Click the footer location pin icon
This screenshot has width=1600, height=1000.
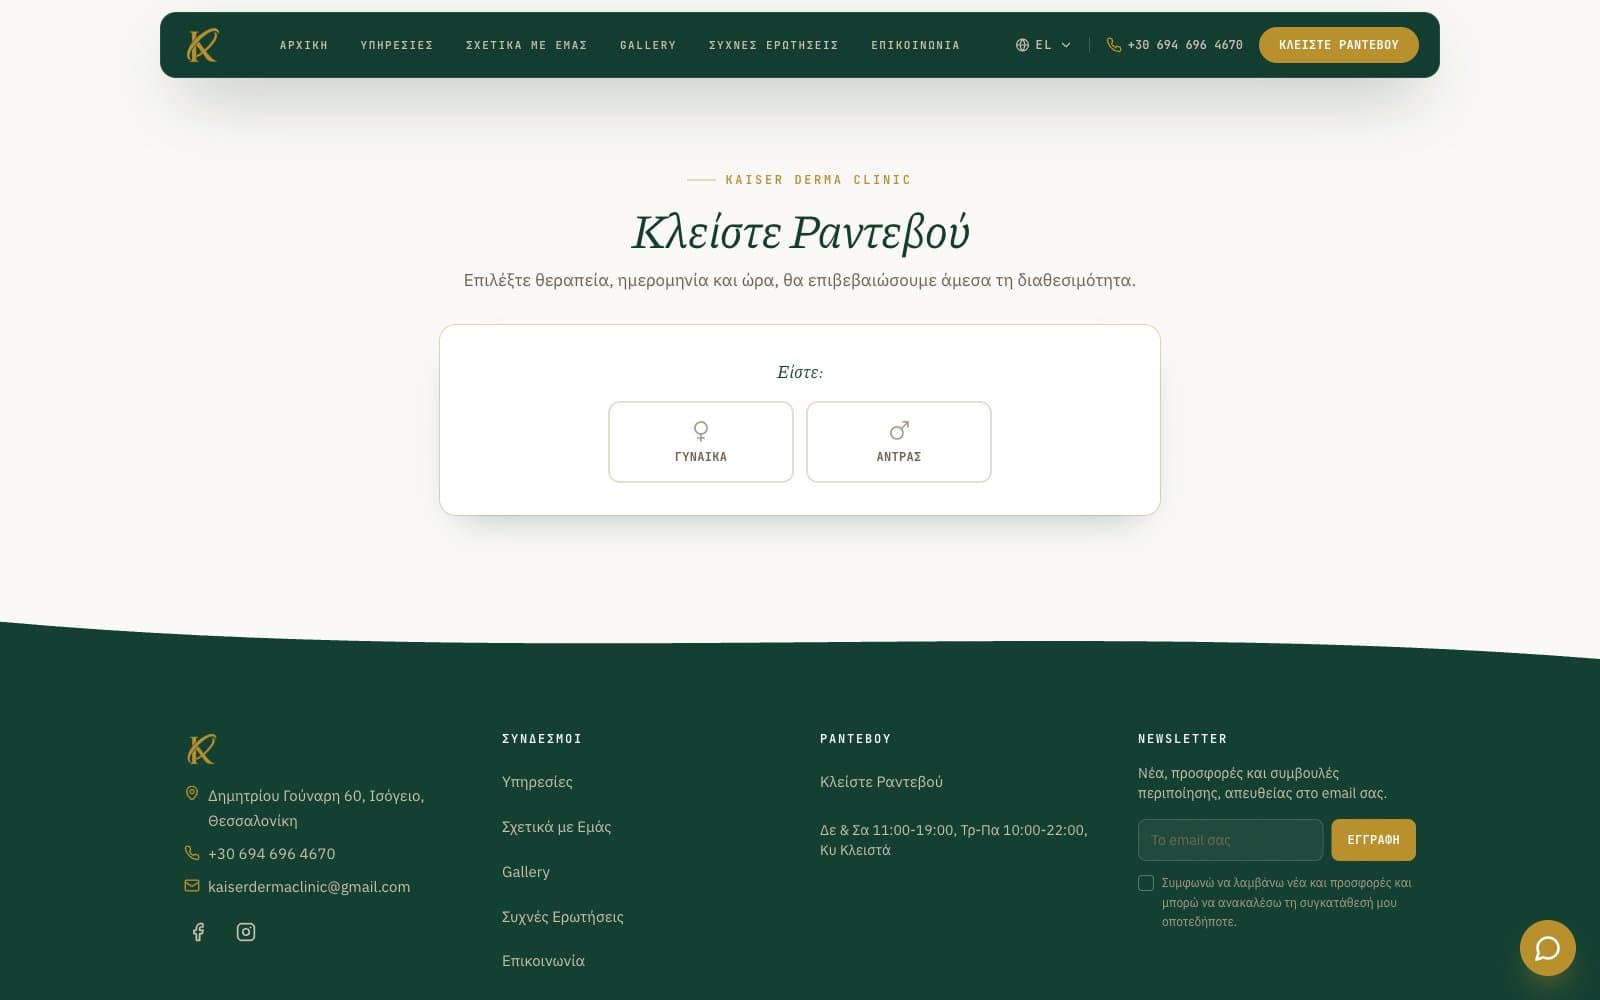coord(192,793)
